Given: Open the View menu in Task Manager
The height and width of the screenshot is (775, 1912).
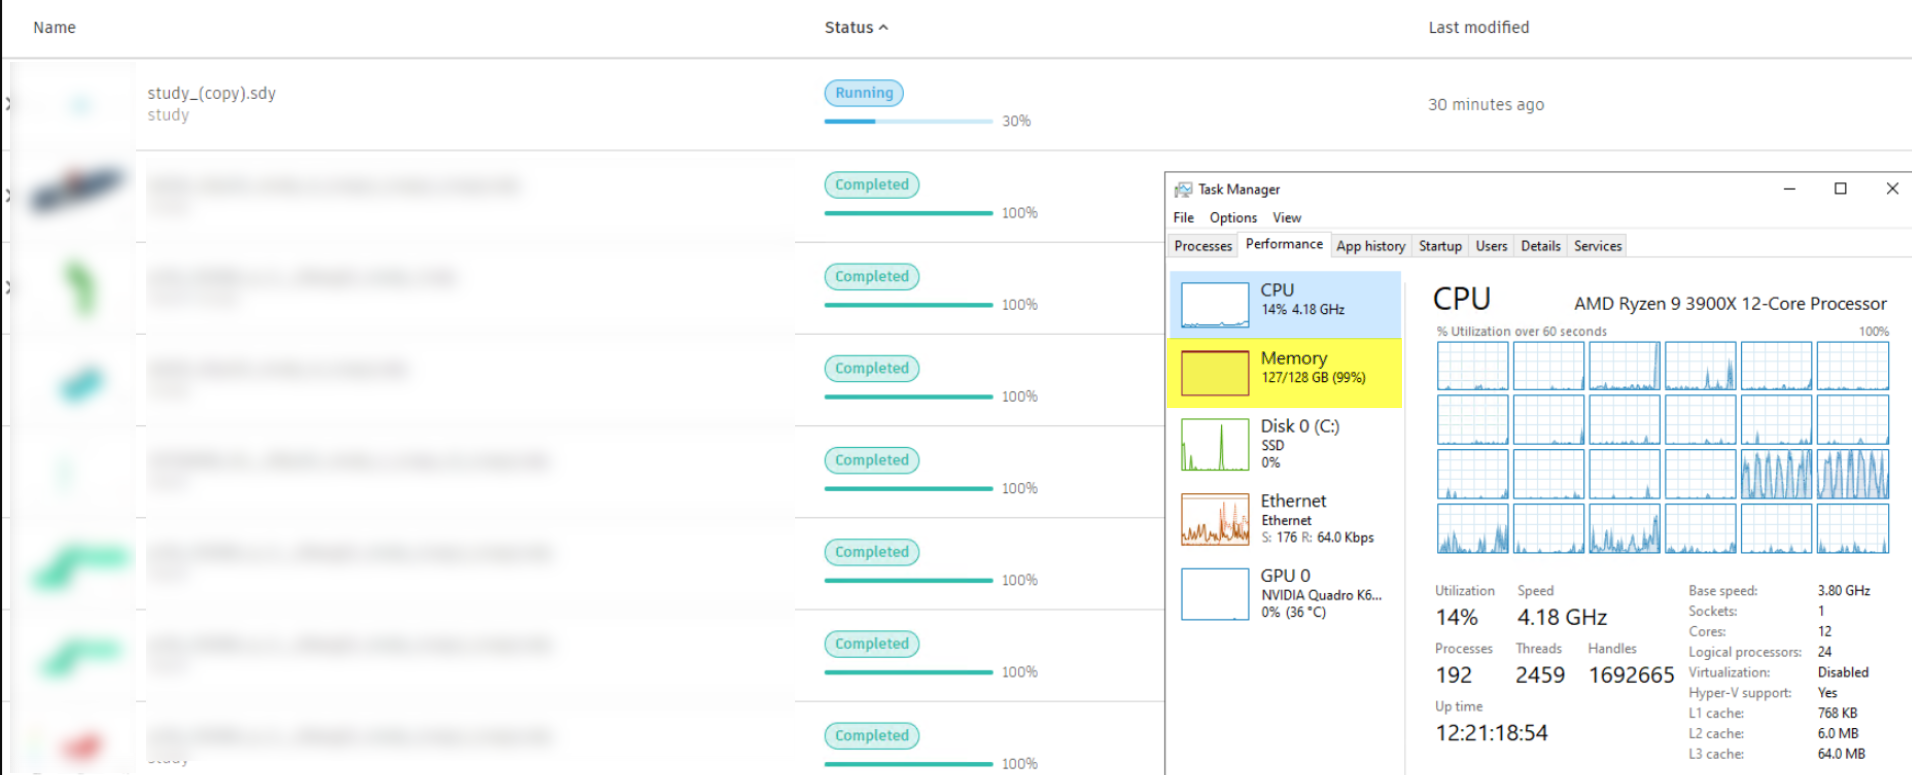Looking at the screenshot, I should (x=1286, y=218).
